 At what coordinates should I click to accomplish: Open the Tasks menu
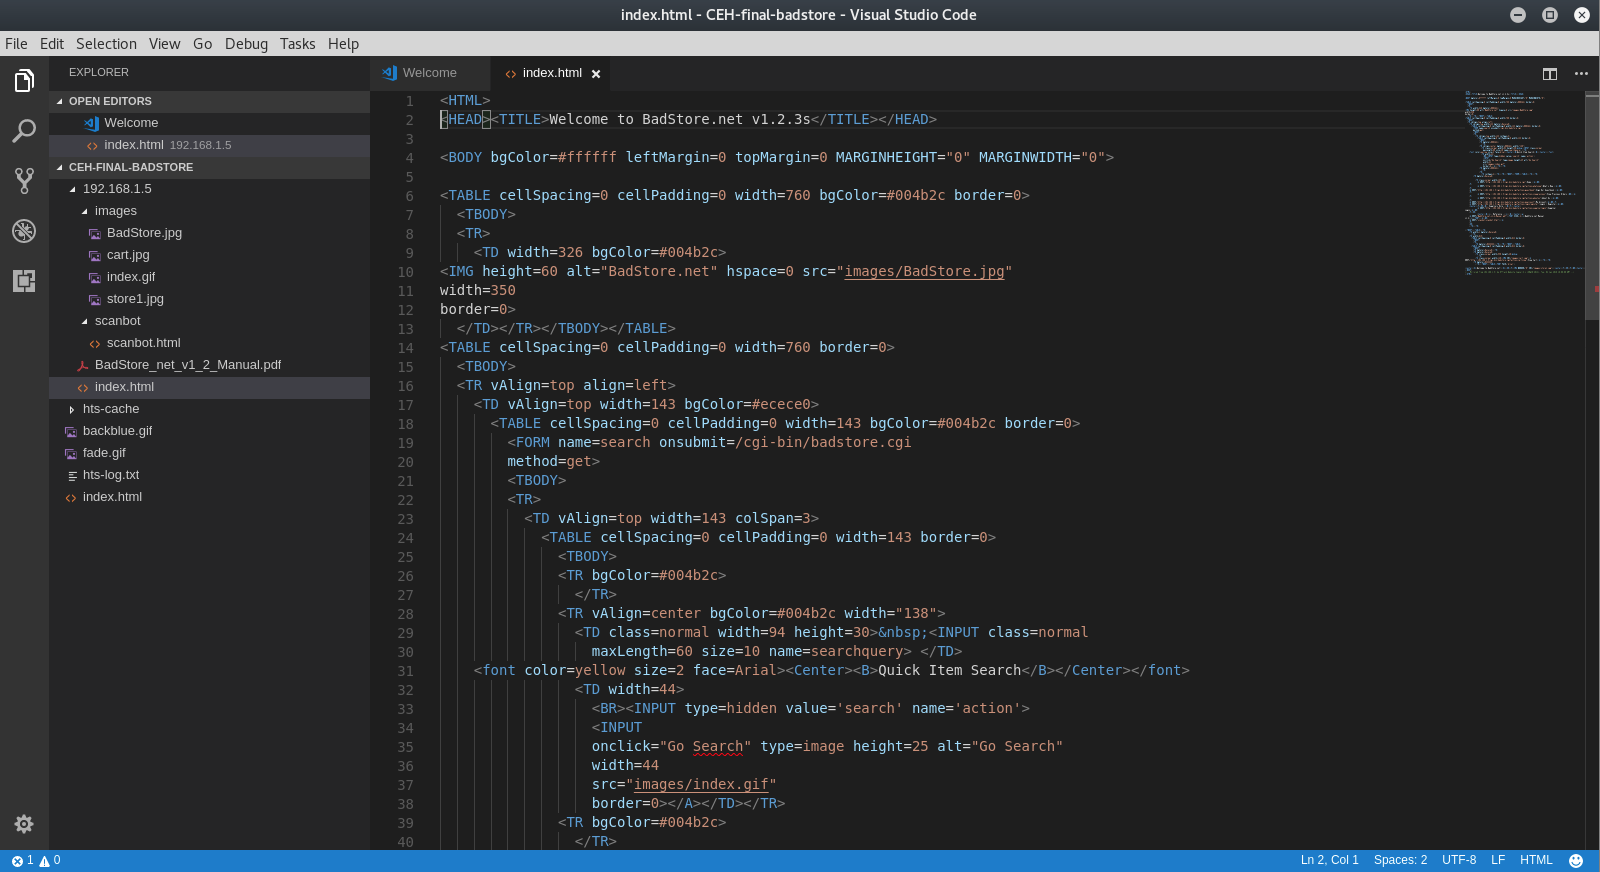pos(297,44)
